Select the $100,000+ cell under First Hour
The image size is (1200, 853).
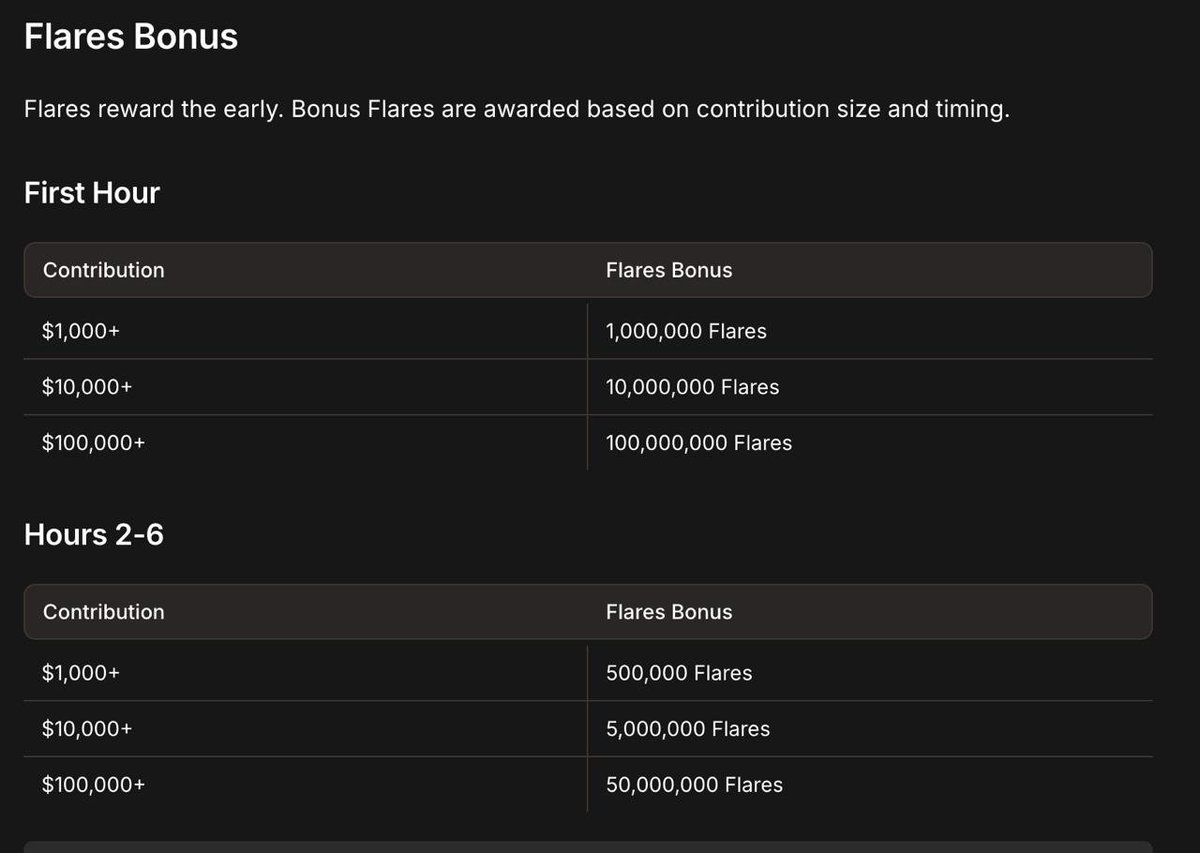point(94,443)
